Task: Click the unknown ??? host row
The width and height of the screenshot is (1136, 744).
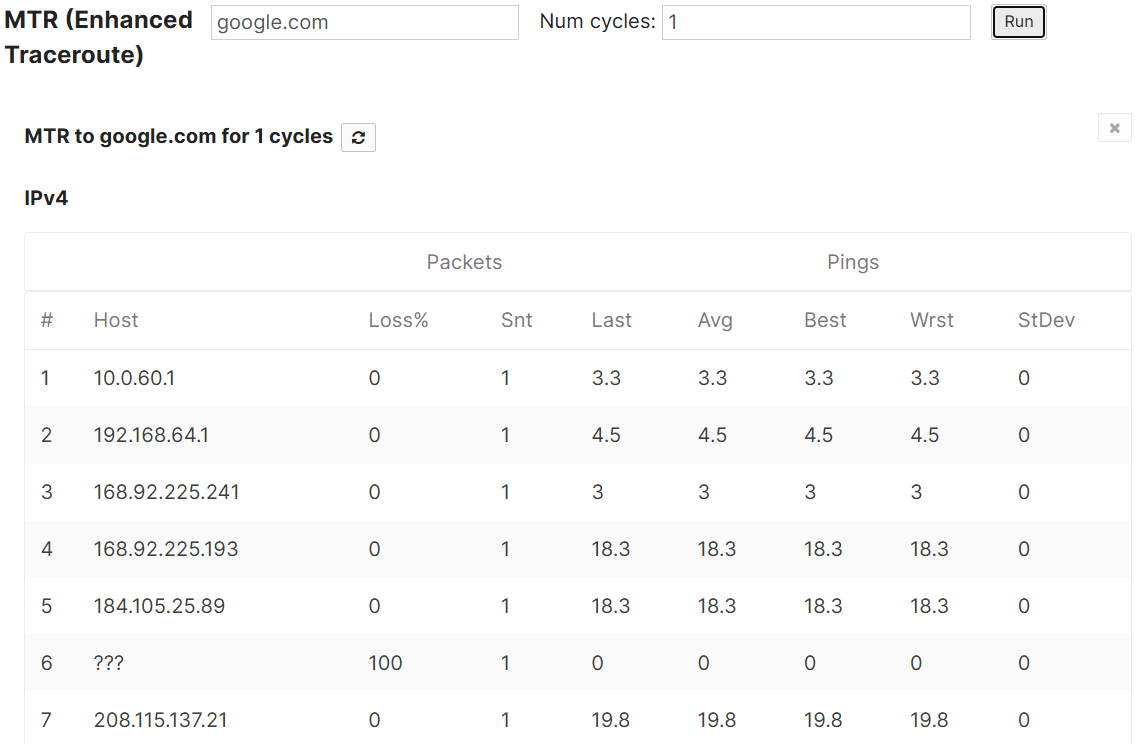Action: pos(577,663)
